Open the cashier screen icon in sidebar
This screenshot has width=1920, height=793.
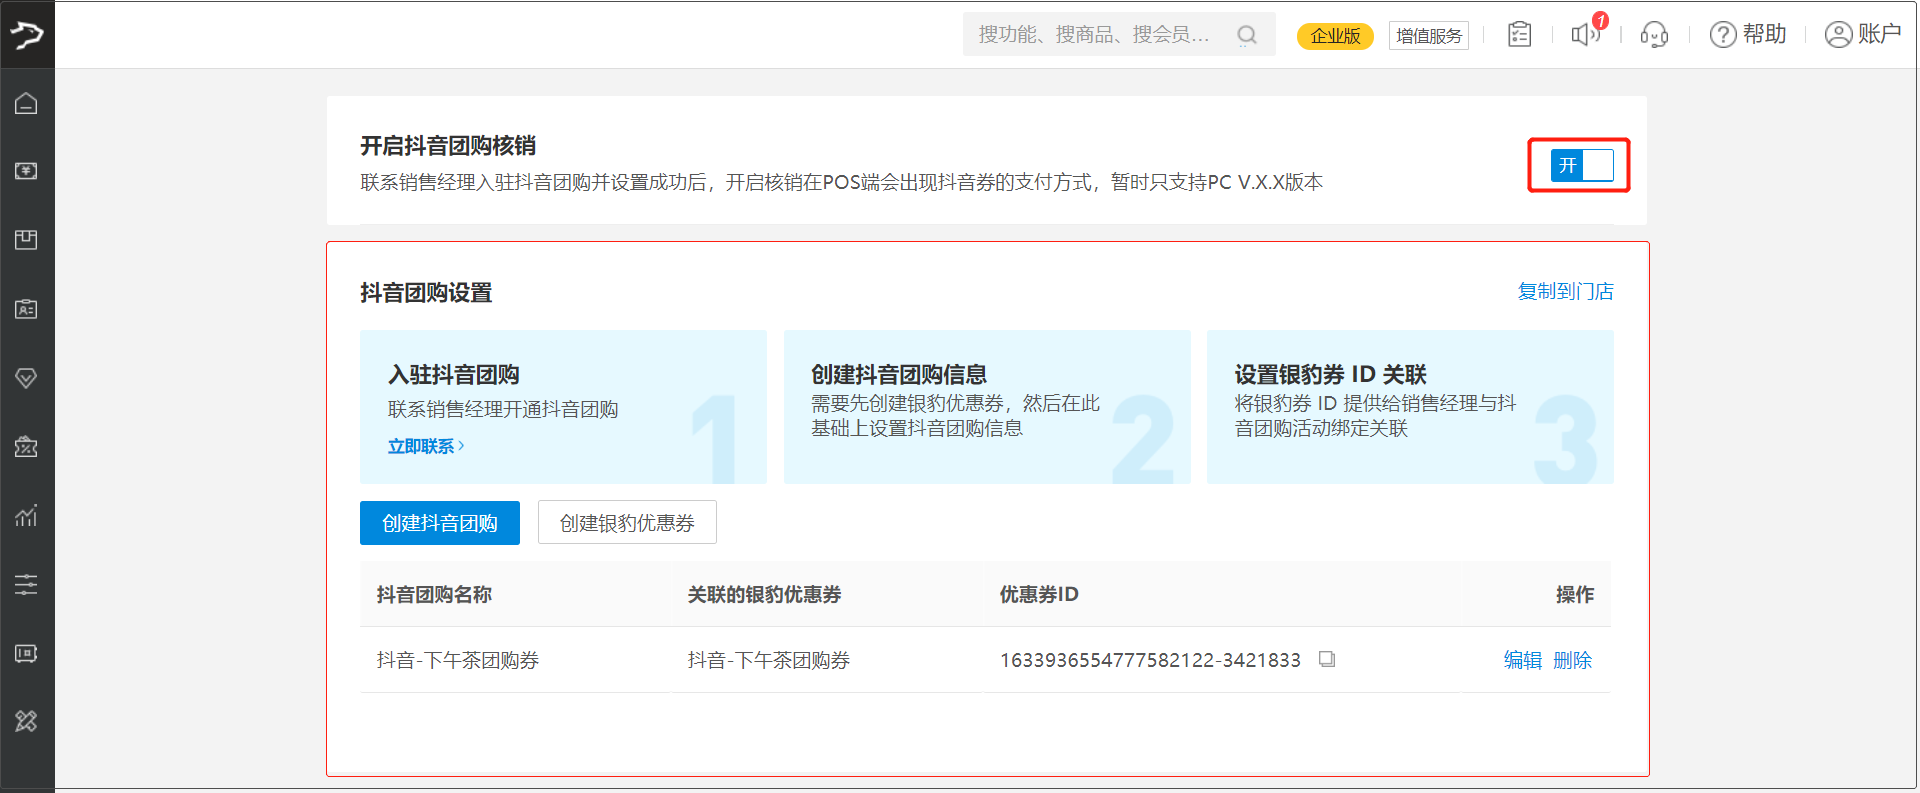pos(27,171)
